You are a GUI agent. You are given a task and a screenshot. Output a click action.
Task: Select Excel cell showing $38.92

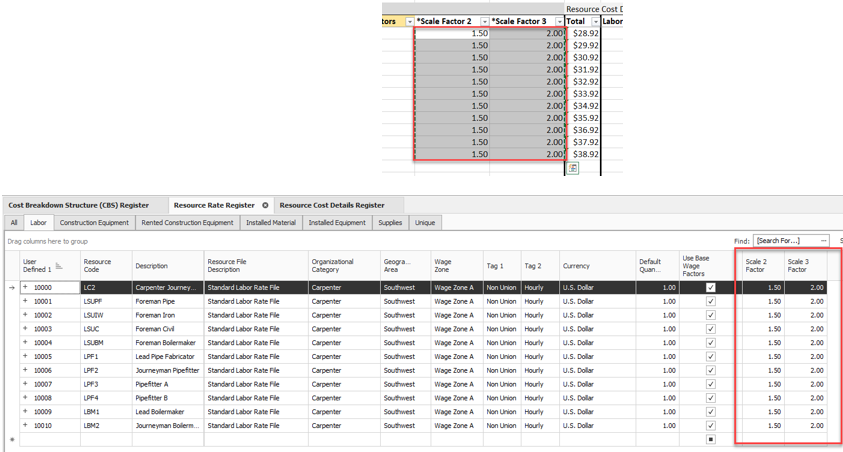point(583,154)
